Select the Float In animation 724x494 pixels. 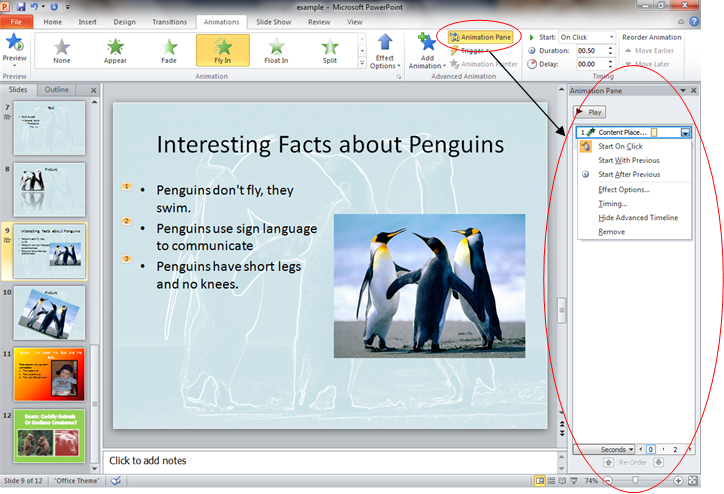click(276, 49)
